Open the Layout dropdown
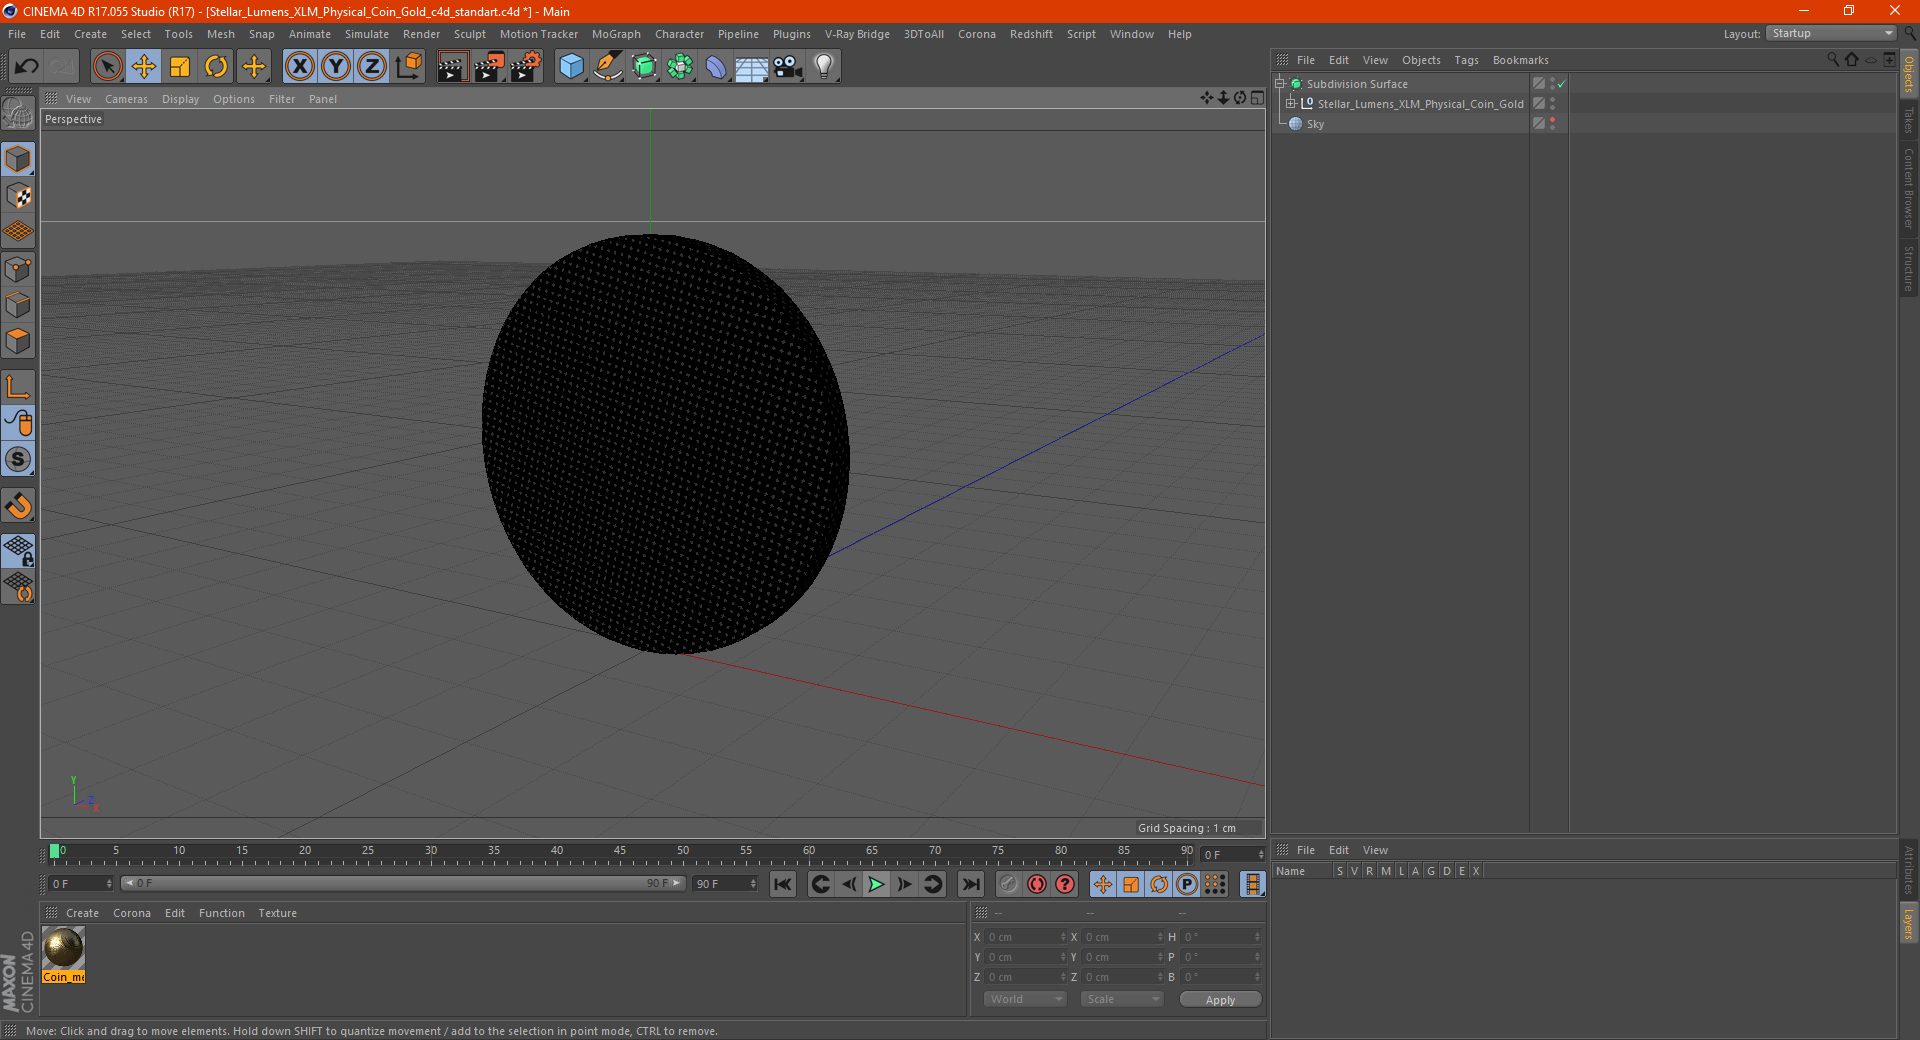The image size is (1920, 1040). click(1832, 34)
